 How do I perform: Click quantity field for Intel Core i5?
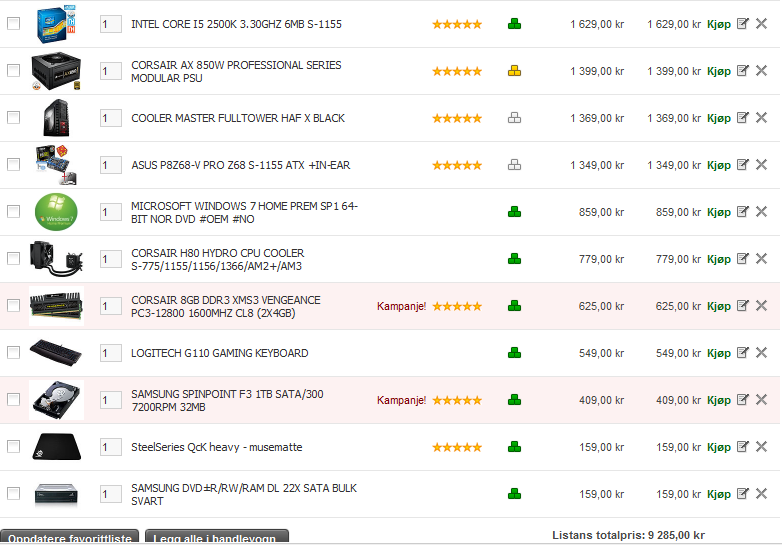pos(111,24)
